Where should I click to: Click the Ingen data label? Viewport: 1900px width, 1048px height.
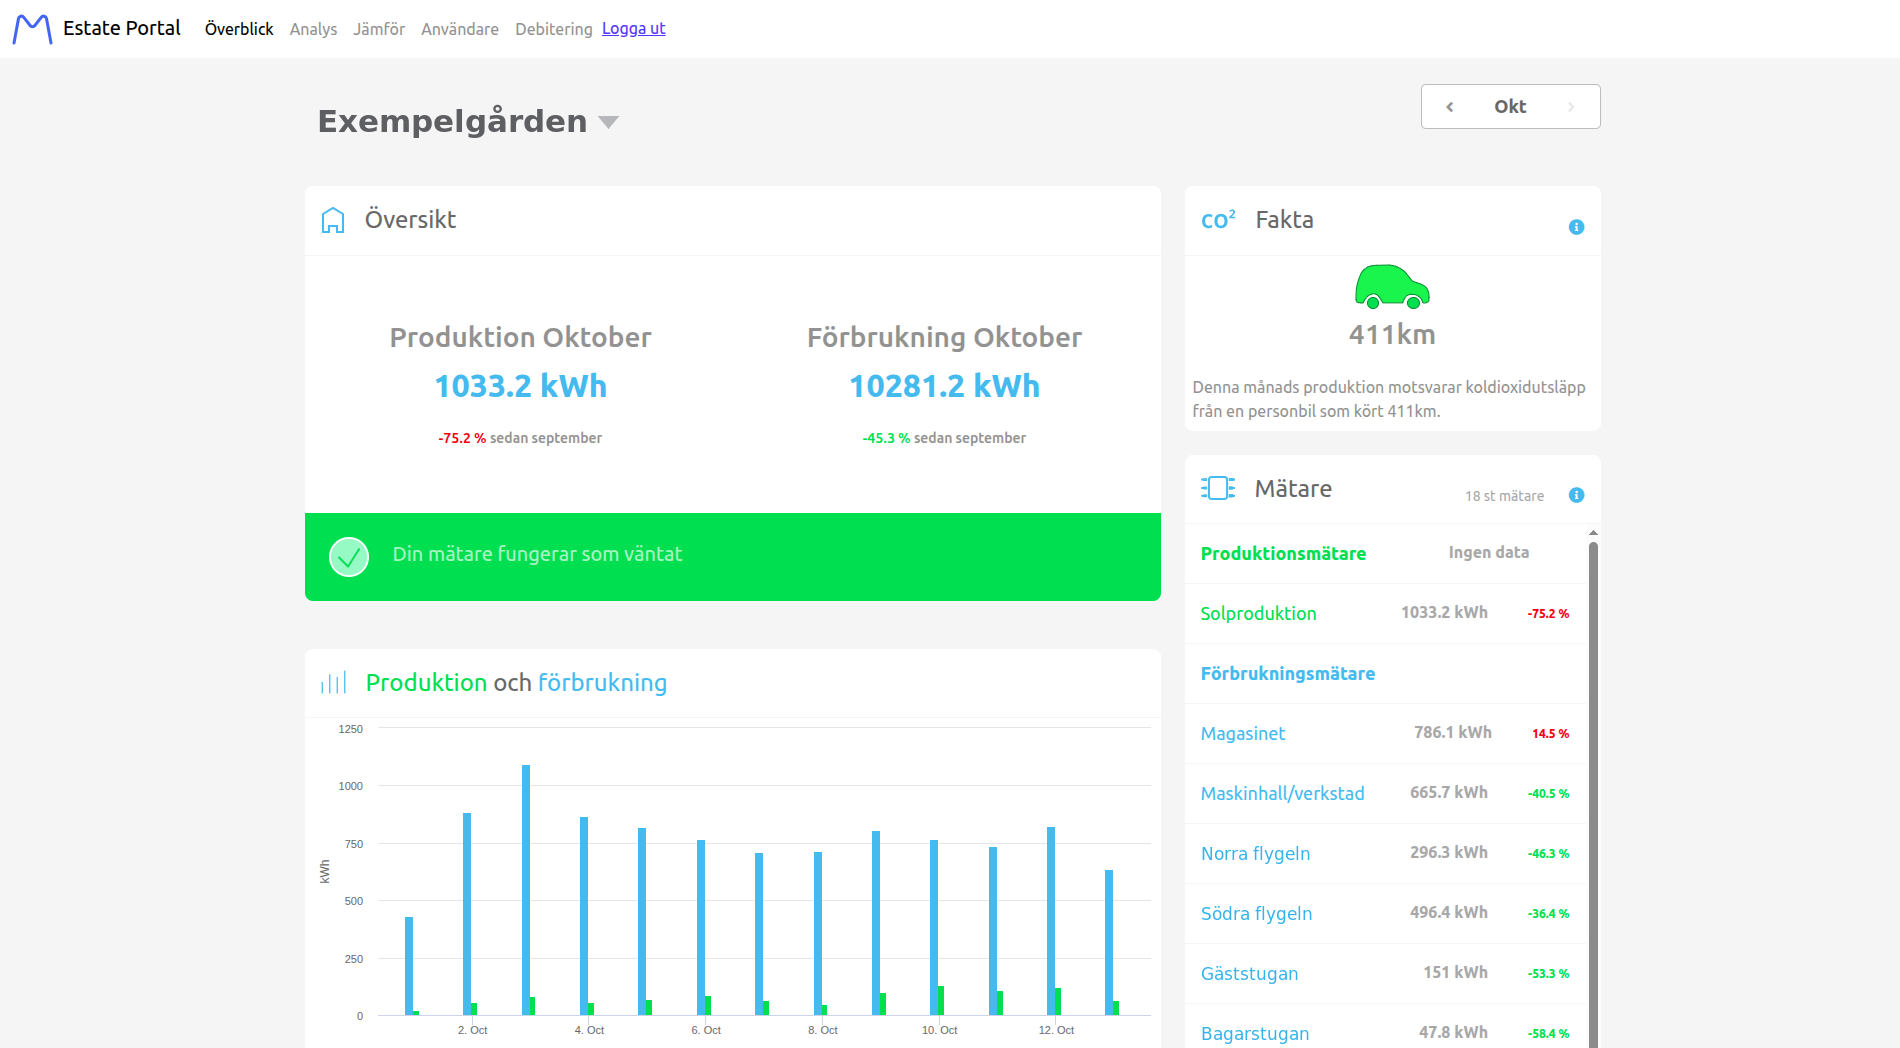1488,552
